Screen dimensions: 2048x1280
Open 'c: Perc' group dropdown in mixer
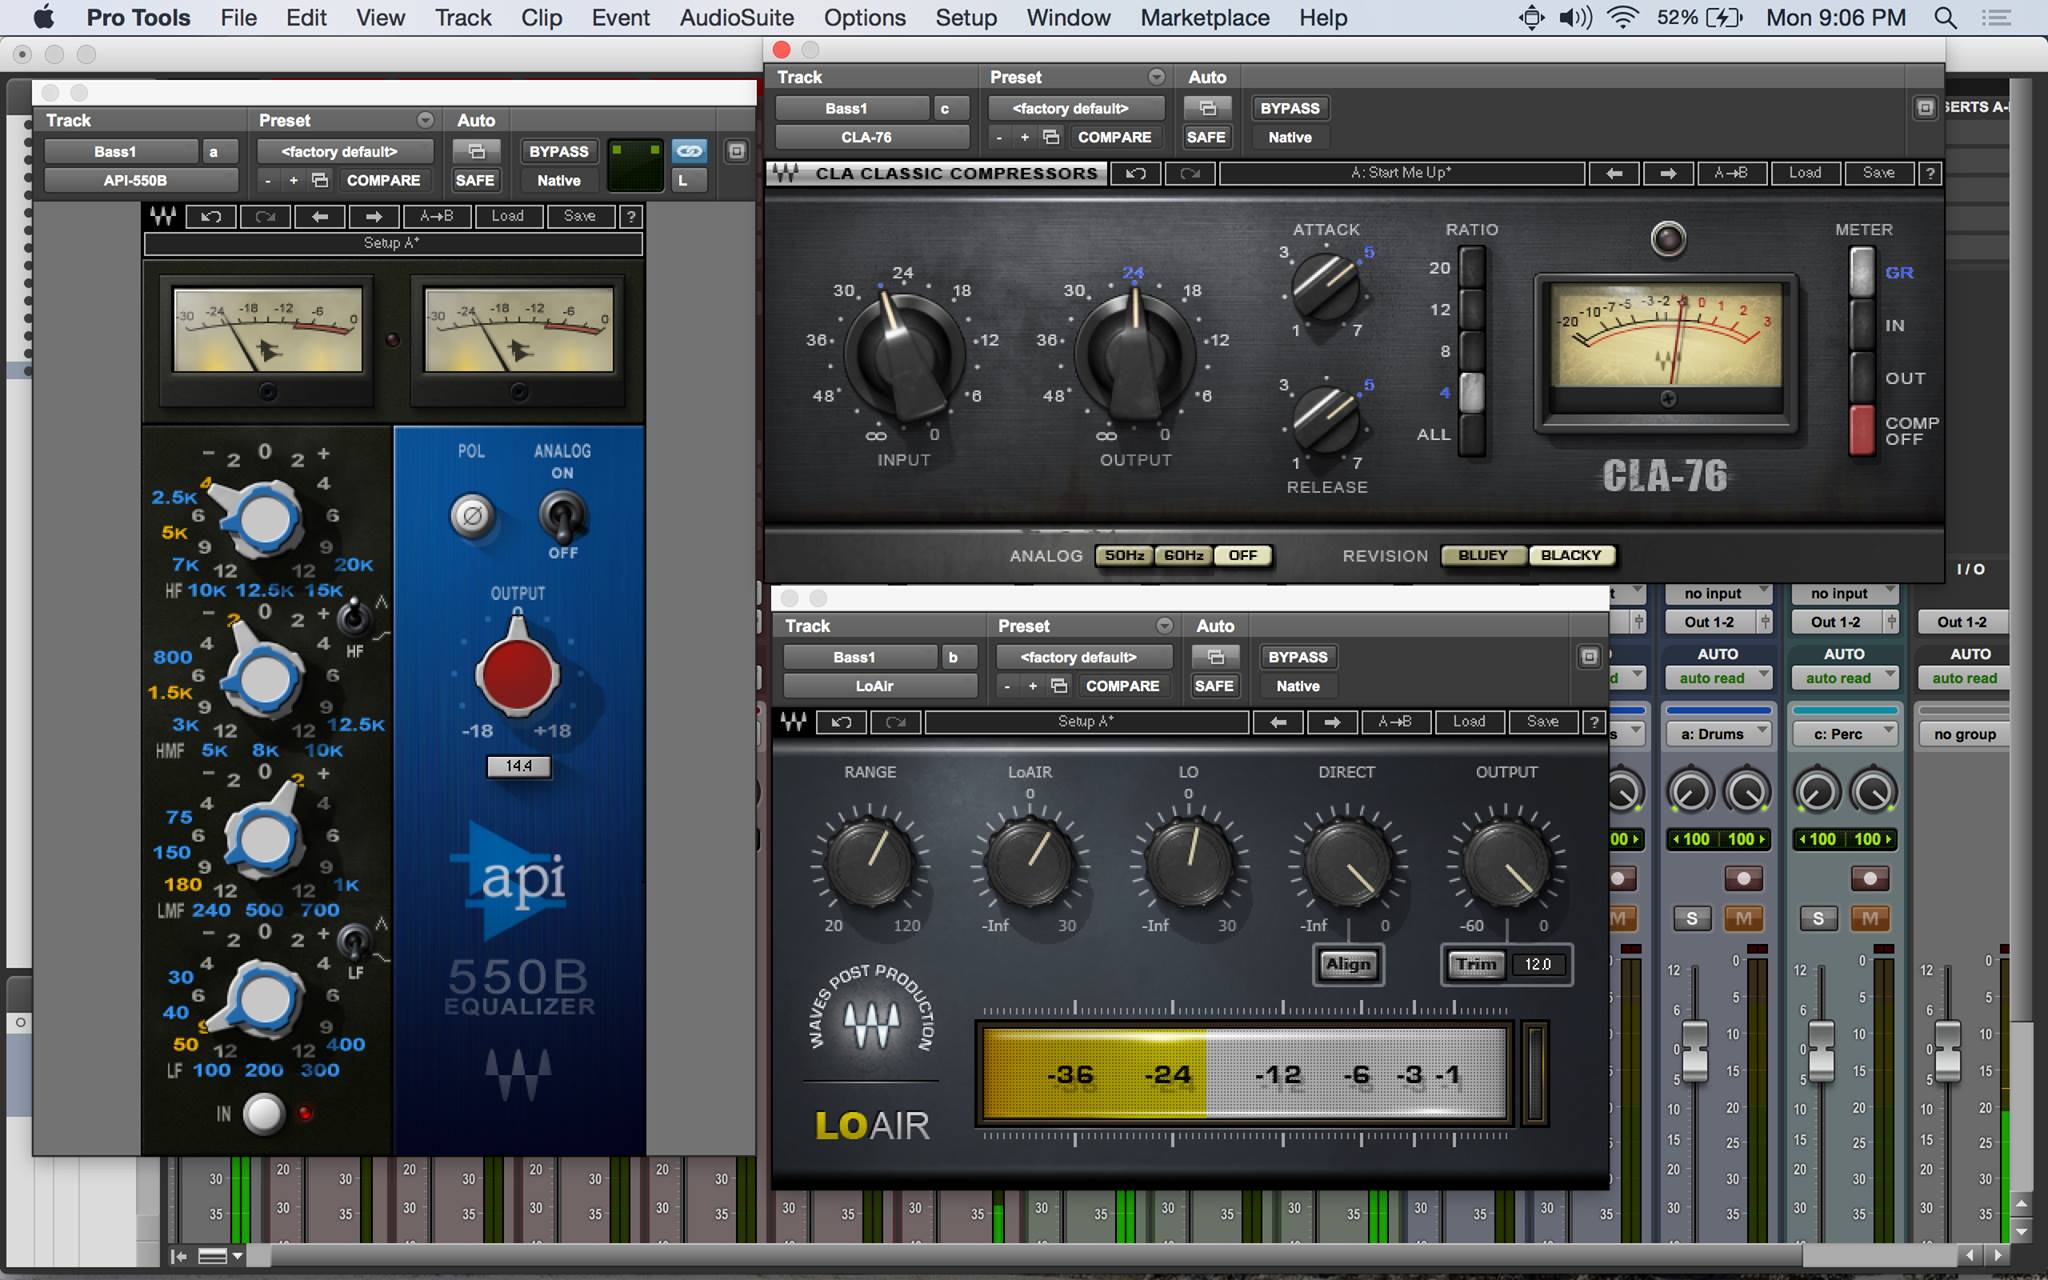pyautogui.click(x=1845, y=734)
